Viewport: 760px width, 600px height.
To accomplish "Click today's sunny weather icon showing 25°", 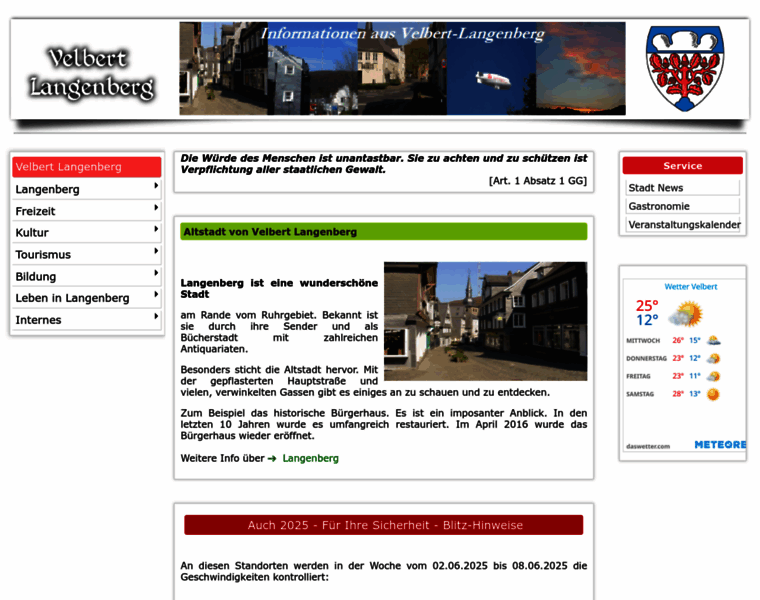I will [686, 313].
